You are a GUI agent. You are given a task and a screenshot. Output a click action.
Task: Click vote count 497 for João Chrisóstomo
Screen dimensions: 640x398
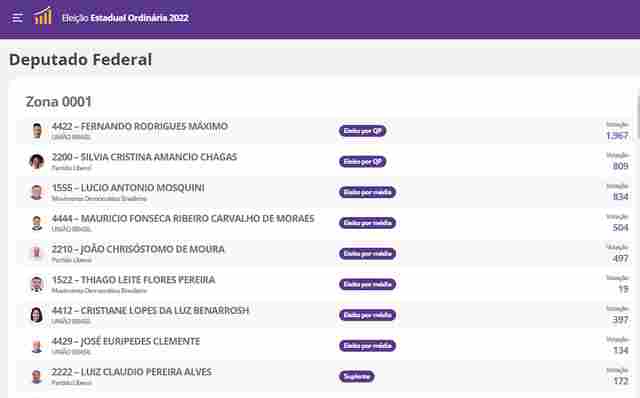tap(620, 258)
